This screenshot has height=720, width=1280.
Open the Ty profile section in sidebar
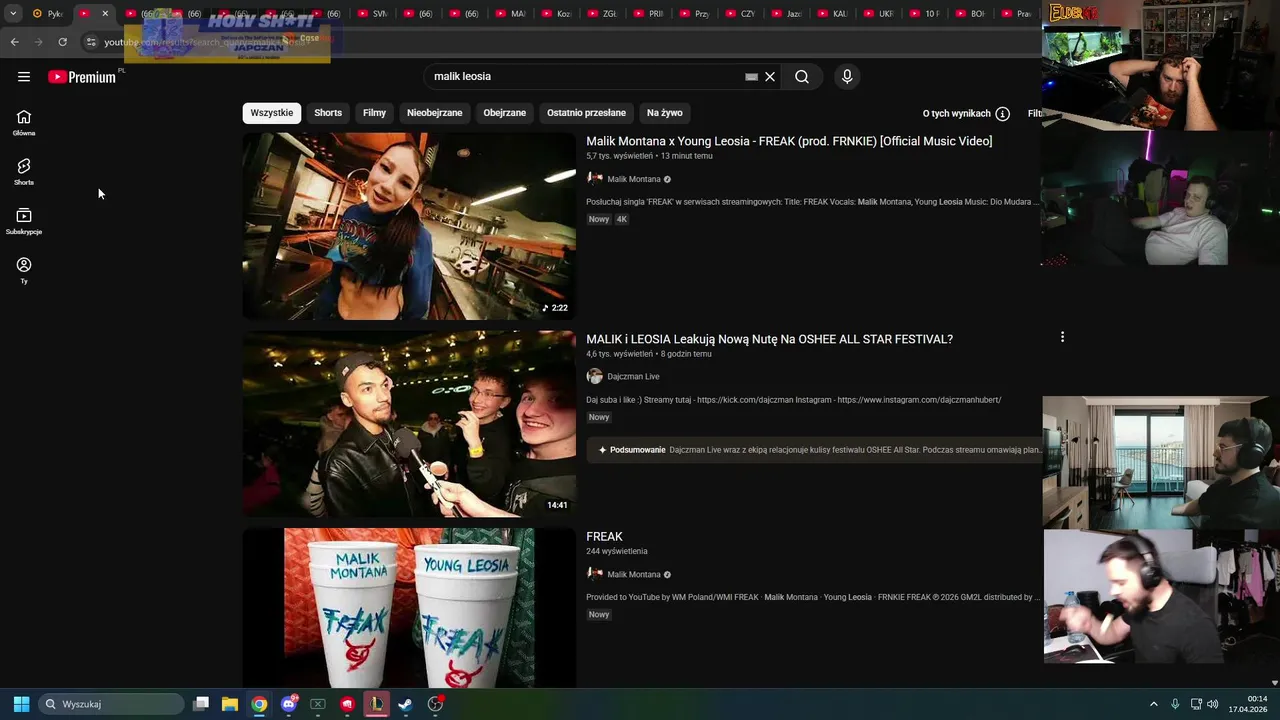click(x=24, y=270)
